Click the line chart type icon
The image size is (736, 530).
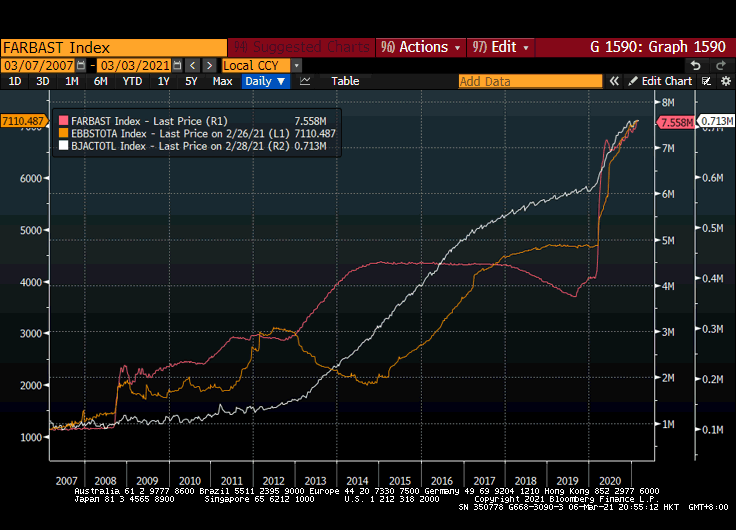(x=305, y=81)
